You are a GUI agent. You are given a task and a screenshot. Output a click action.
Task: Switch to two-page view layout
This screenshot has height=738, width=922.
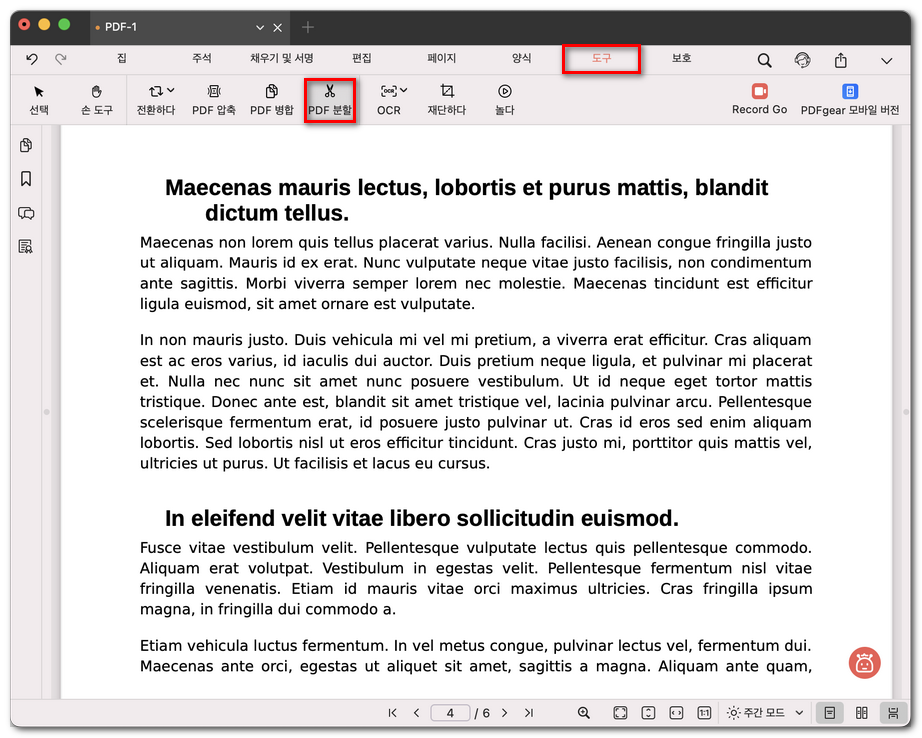861,713
